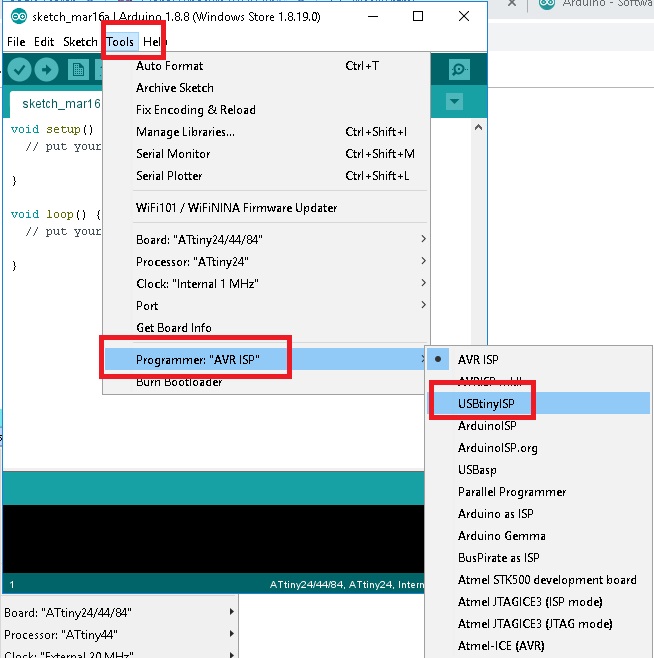654x658 pixels.
Task: Choose Auto Format from Tools menu
Action: click(266, 66)
